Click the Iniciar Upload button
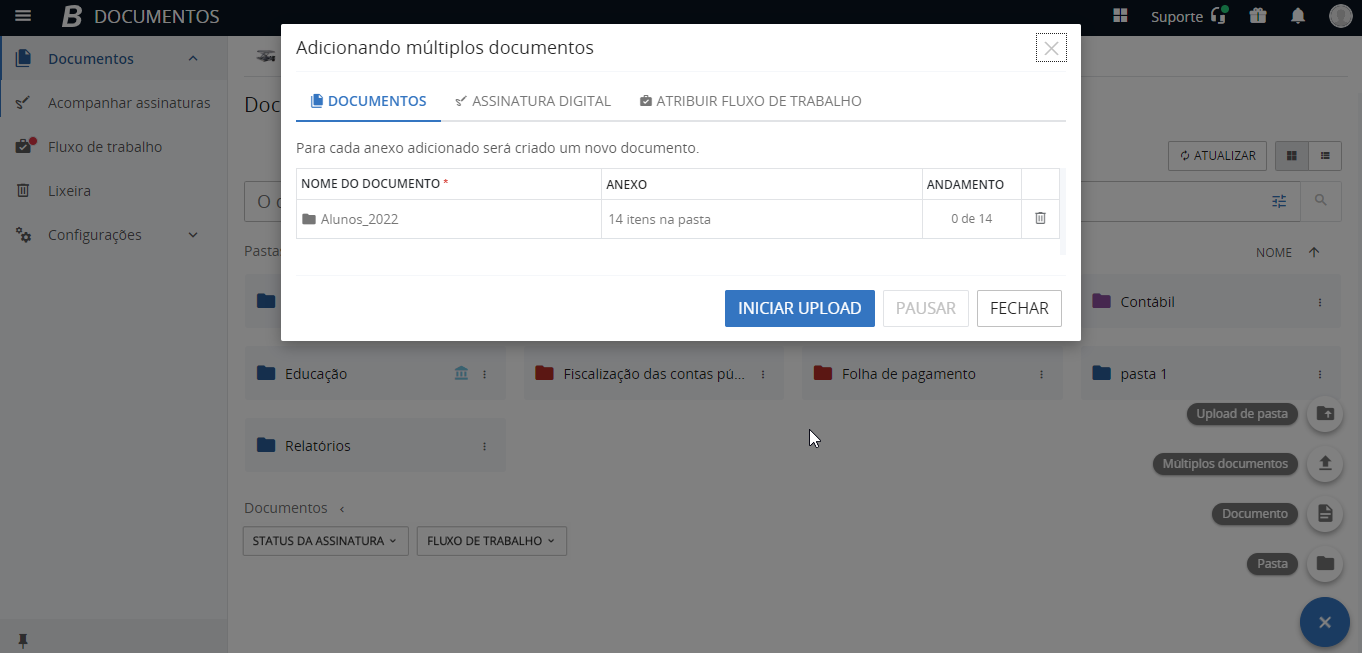1362x653 pixels. [799, 308]
